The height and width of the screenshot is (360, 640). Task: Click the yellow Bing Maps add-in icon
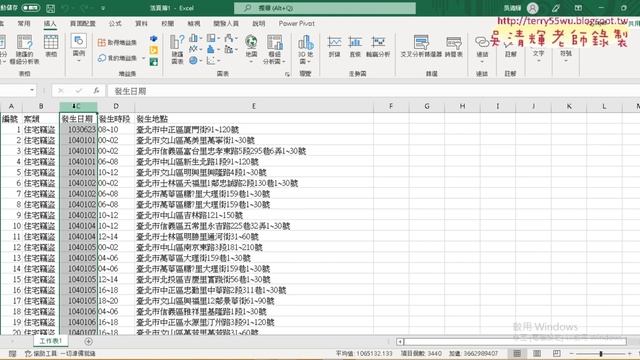coord(154,50)
